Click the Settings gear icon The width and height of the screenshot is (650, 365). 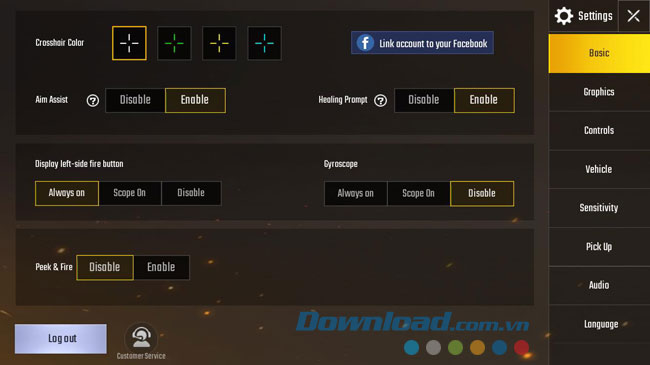click(564, 16)
